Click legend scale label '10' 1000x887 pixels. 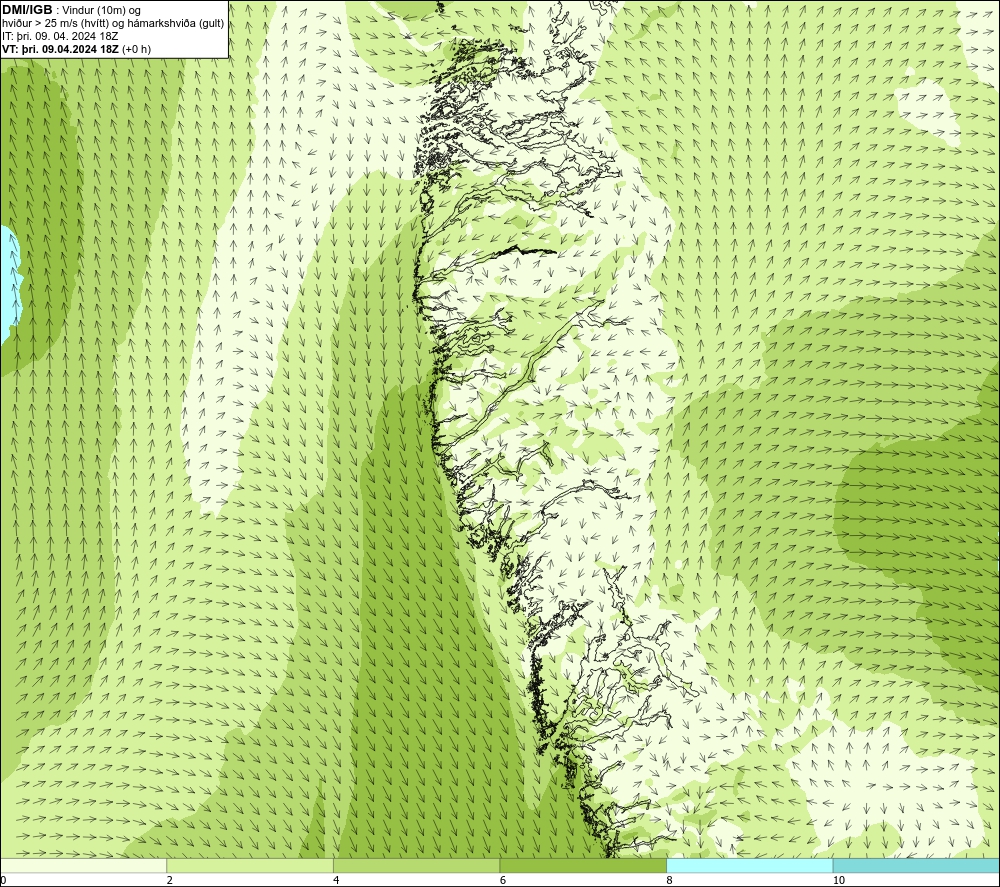(839, 880)
